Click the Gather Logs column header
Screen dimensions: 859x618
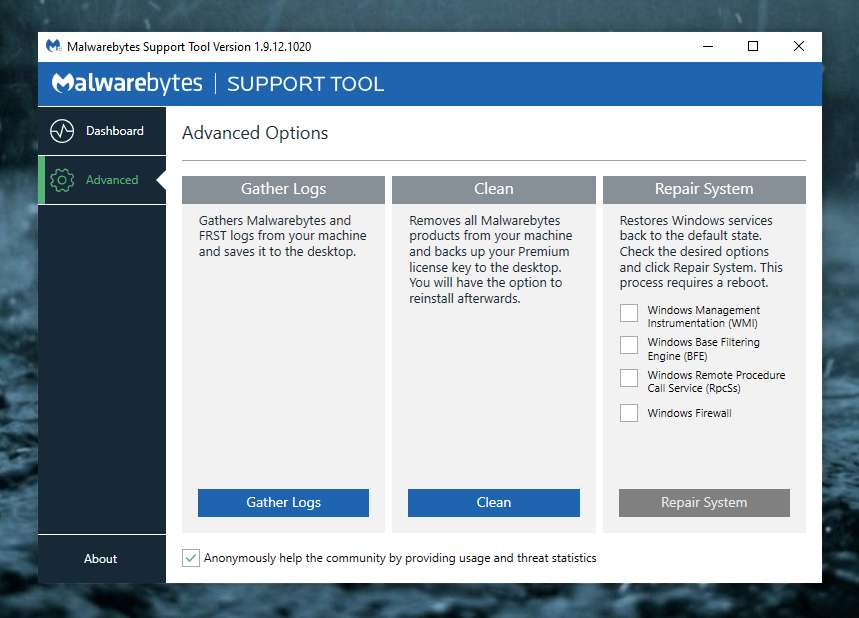point(283,189)
